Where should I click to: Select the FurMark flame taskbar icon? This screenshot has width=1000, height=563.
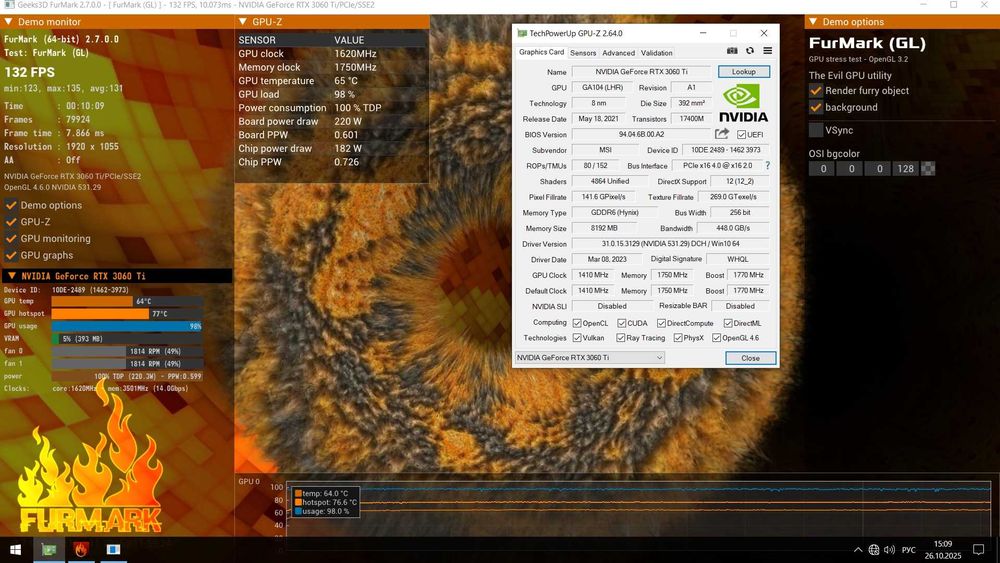pos(80,550)
